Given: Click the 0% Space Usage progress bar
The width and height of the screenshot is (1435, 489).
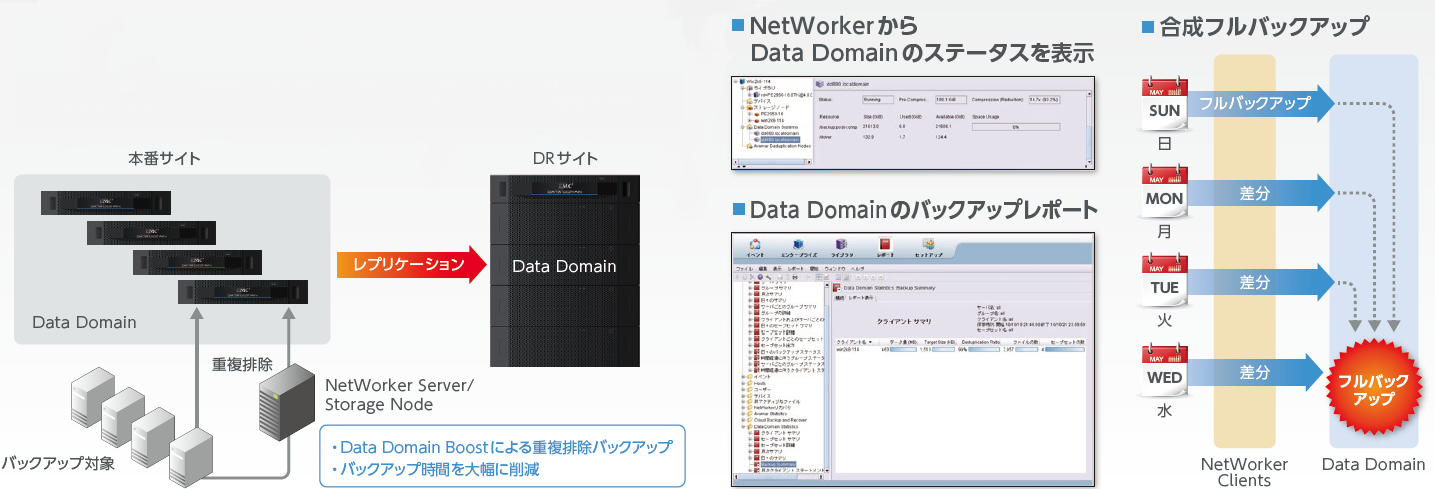Looking at the screenshot, I should tap(1016, 127).
